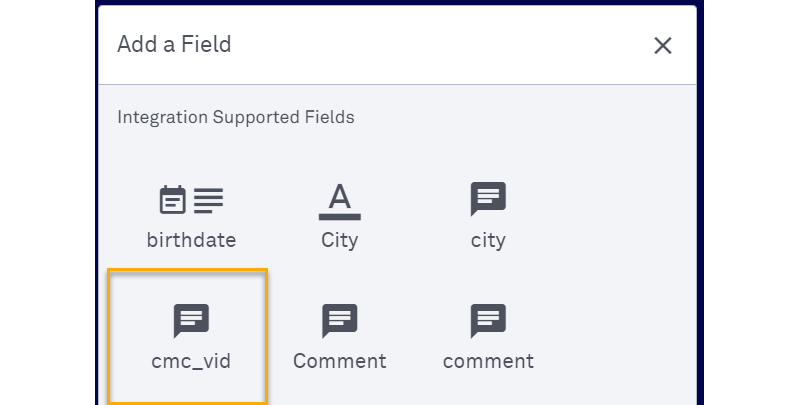The image size is (804, 405).
Task: Choose the capitalized Comment field label
Action: 339,361
